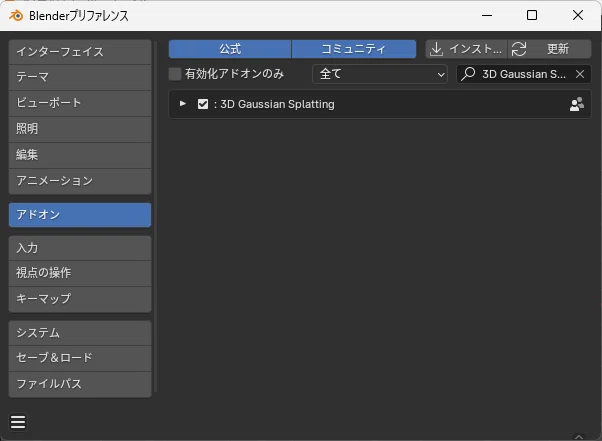Open the テーマ preferences section
The image size is (602, 441).
pyautogui.click(x=80, y=77)
